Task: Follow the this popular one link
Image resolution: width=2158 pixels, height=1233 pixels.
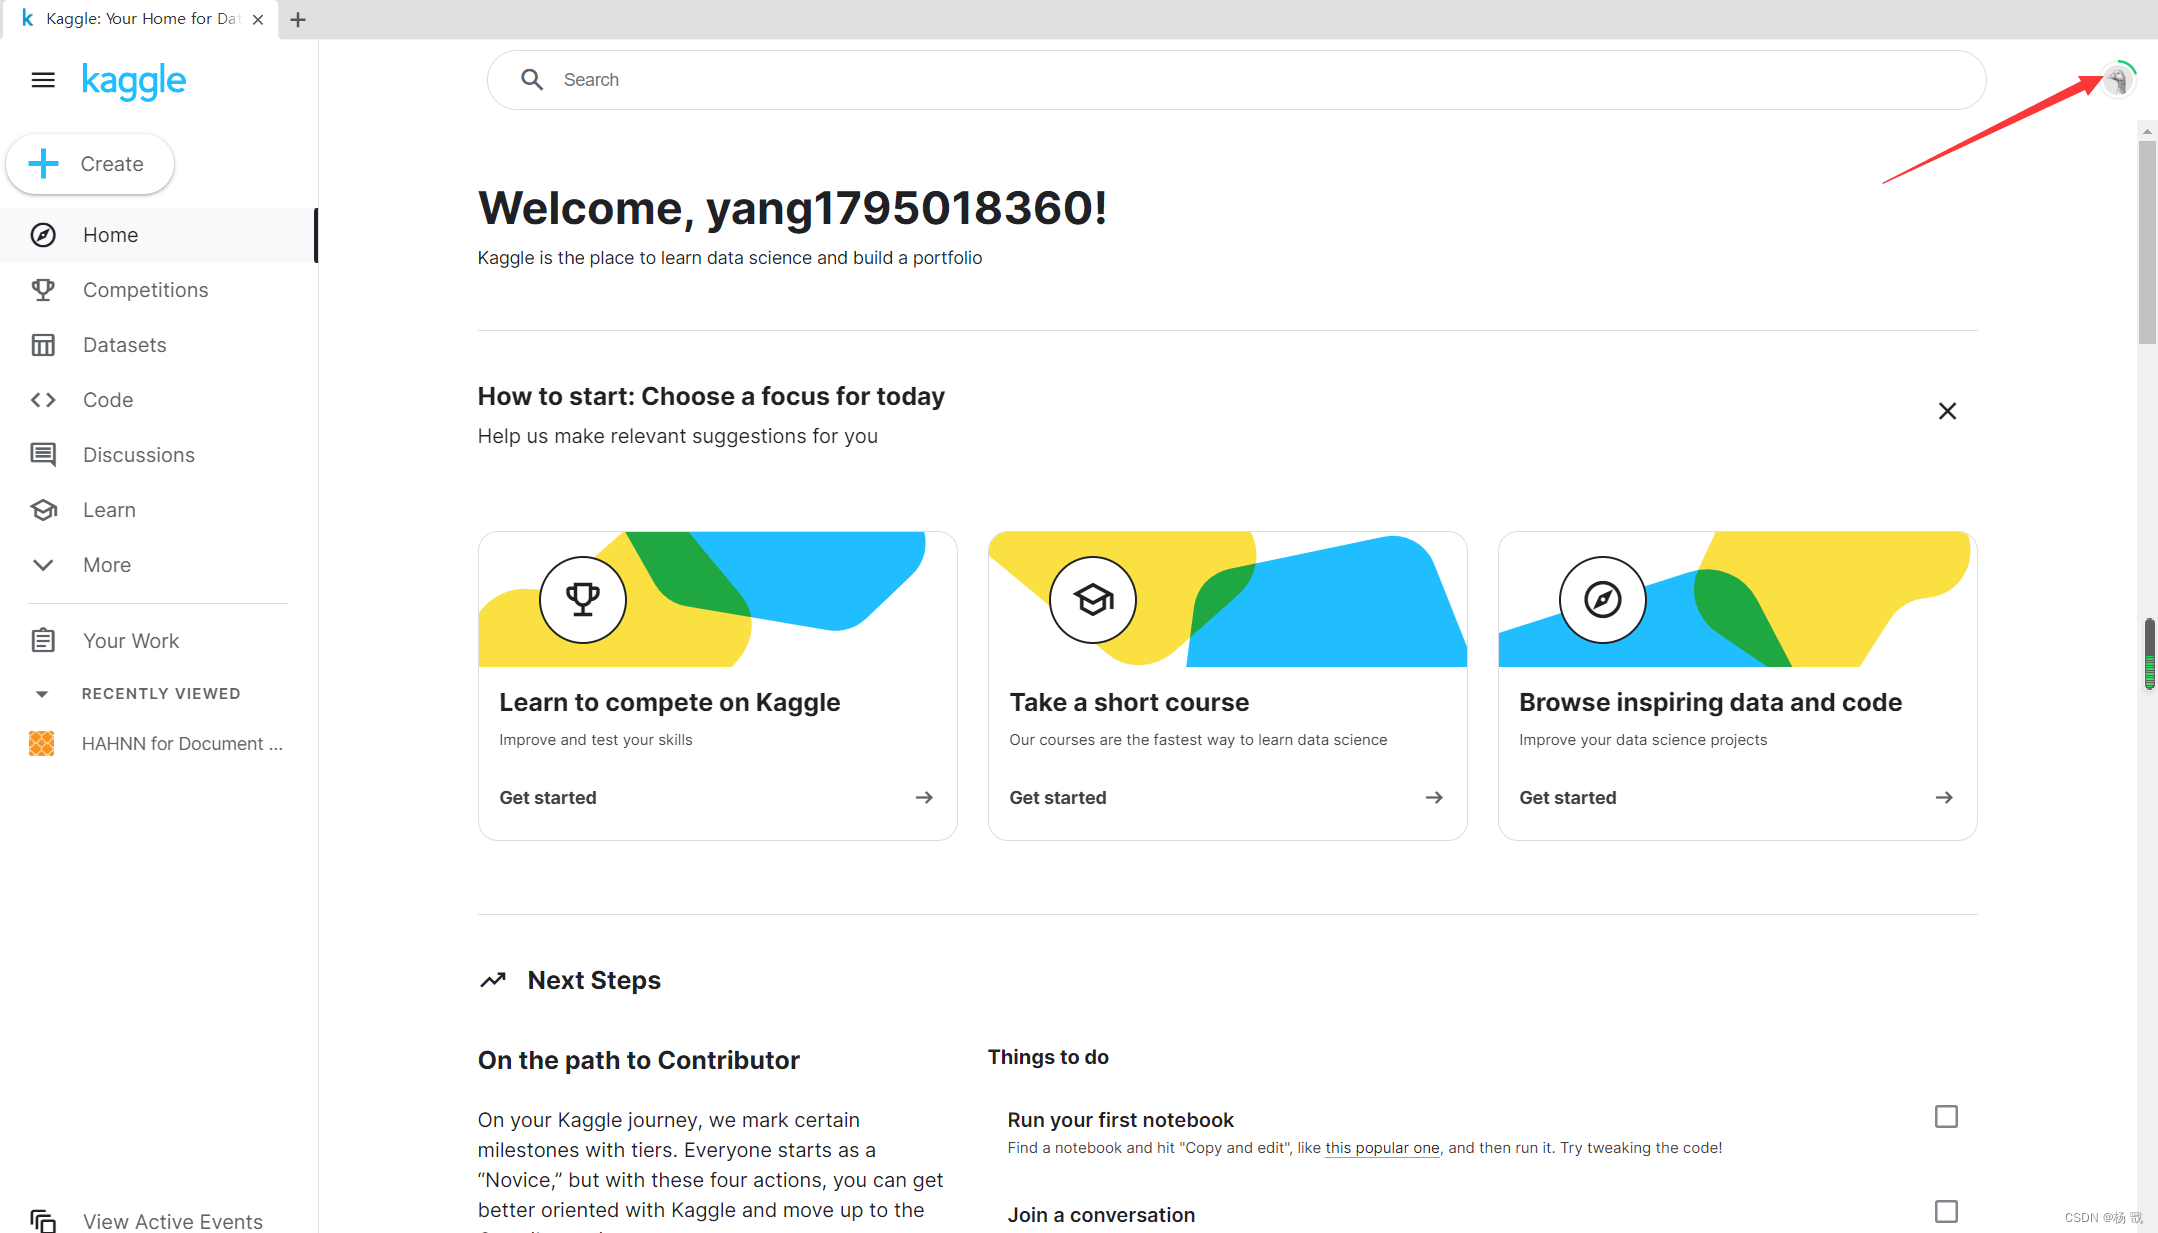Action: click(x=1382, y=1148)
